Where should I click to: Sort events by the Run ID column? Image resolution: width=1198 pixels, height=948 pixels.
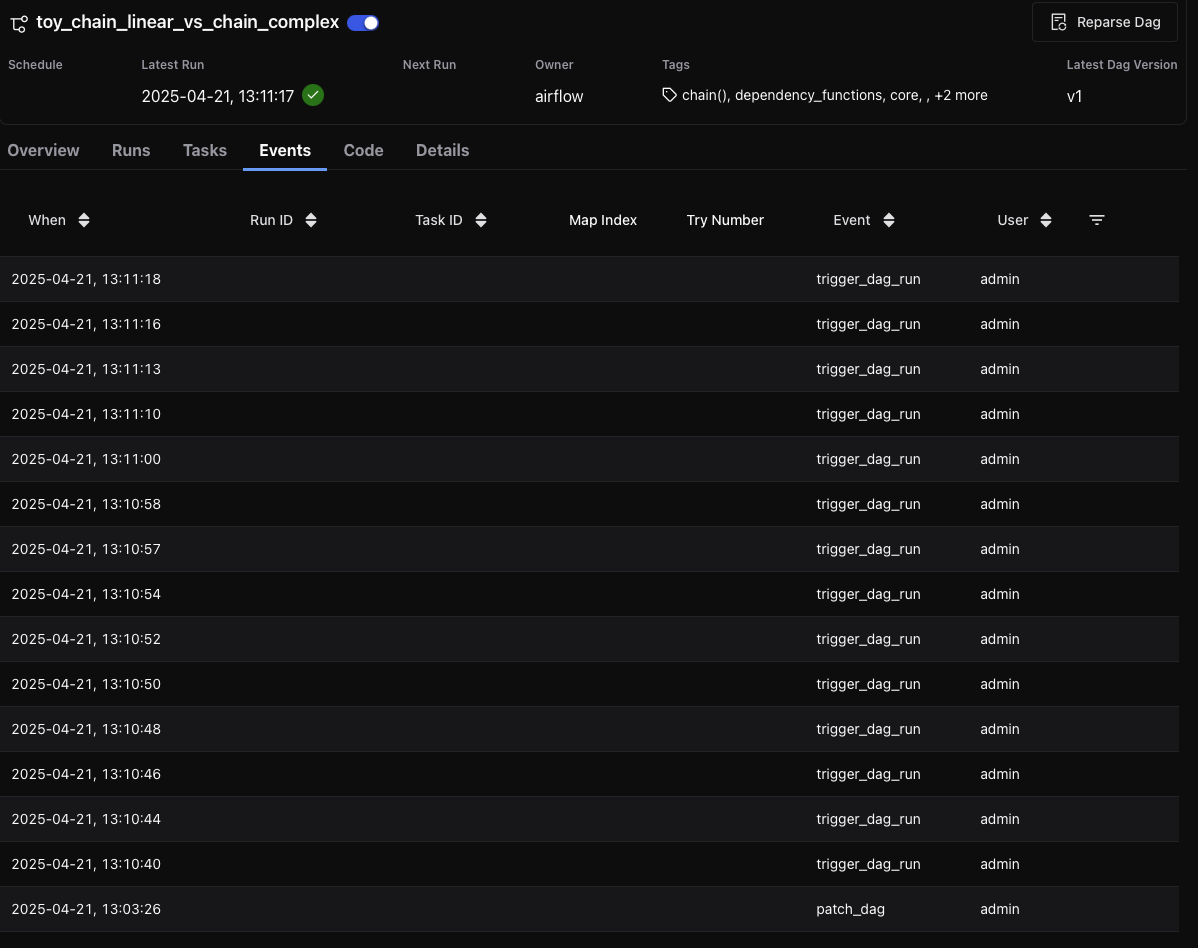click(310, 219)
